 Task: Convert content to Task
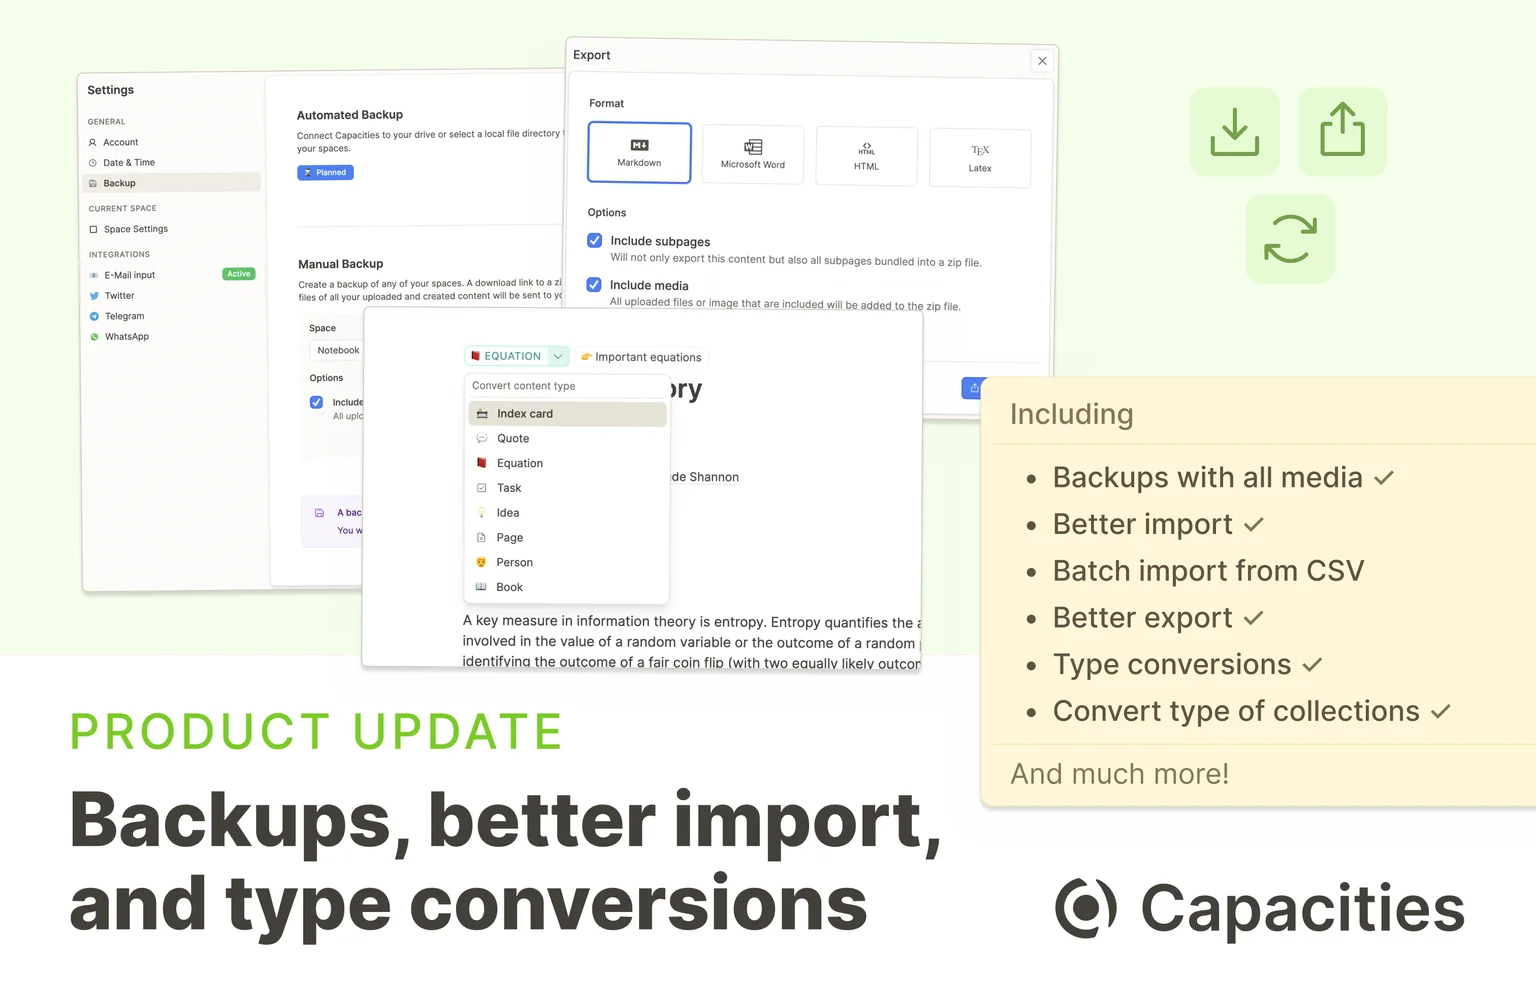(567, 488)
